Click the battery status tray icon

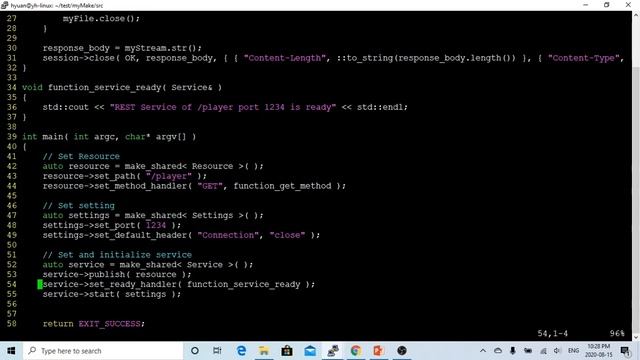click(x=528, y=351)
